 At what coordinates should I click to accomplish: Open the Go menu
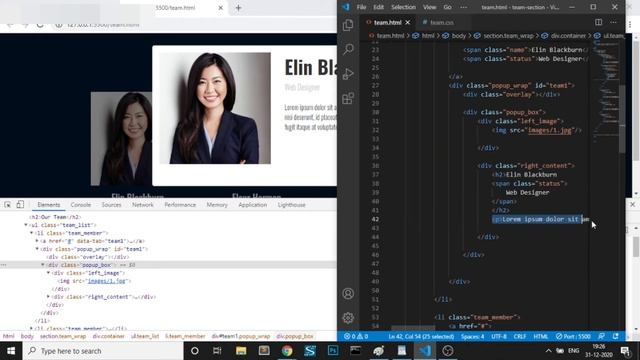click(447, 7)
